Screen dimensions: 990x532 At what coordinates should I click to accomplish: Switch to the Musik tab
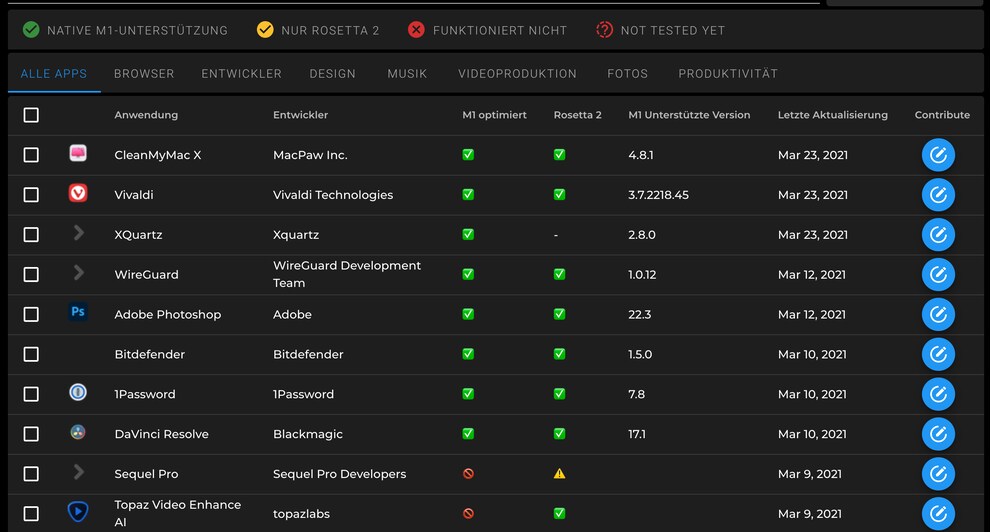coord(407,74)
